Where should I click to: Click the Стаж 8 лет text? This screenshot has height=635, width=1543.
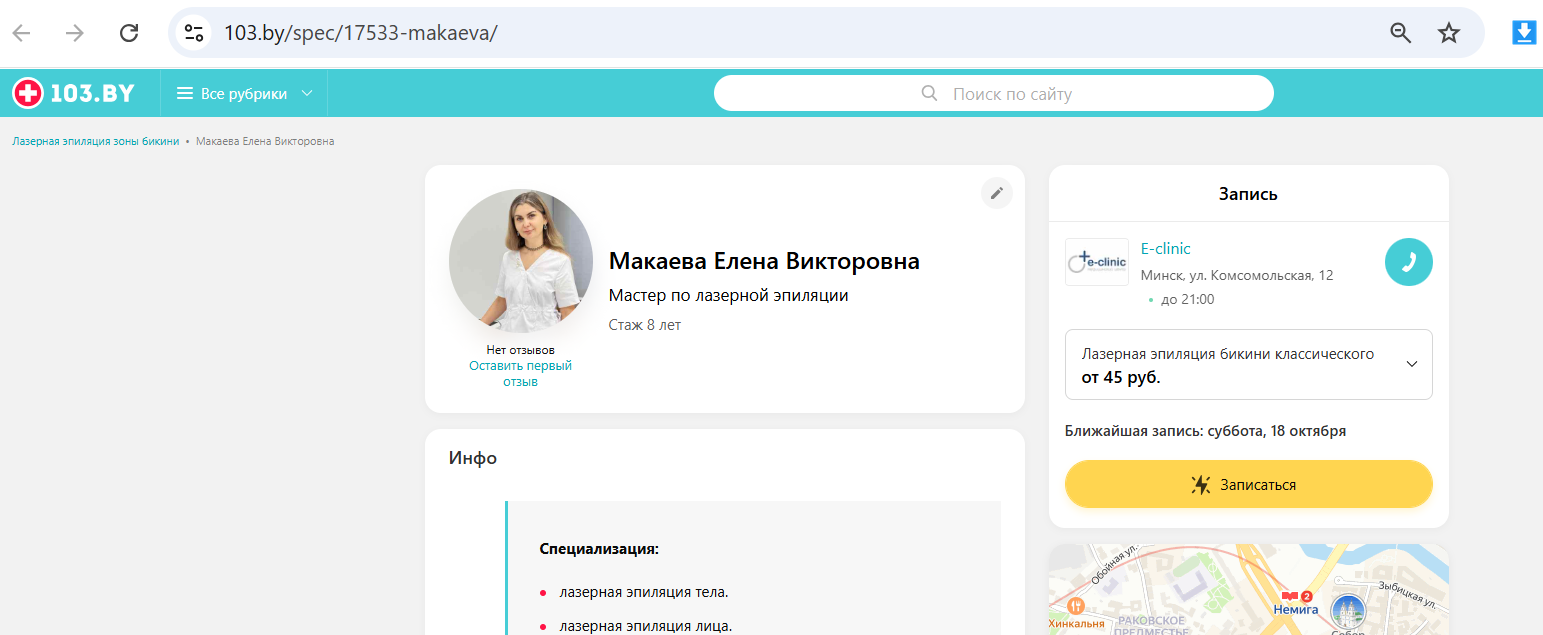pyautogui.click(x=645, y=325)
